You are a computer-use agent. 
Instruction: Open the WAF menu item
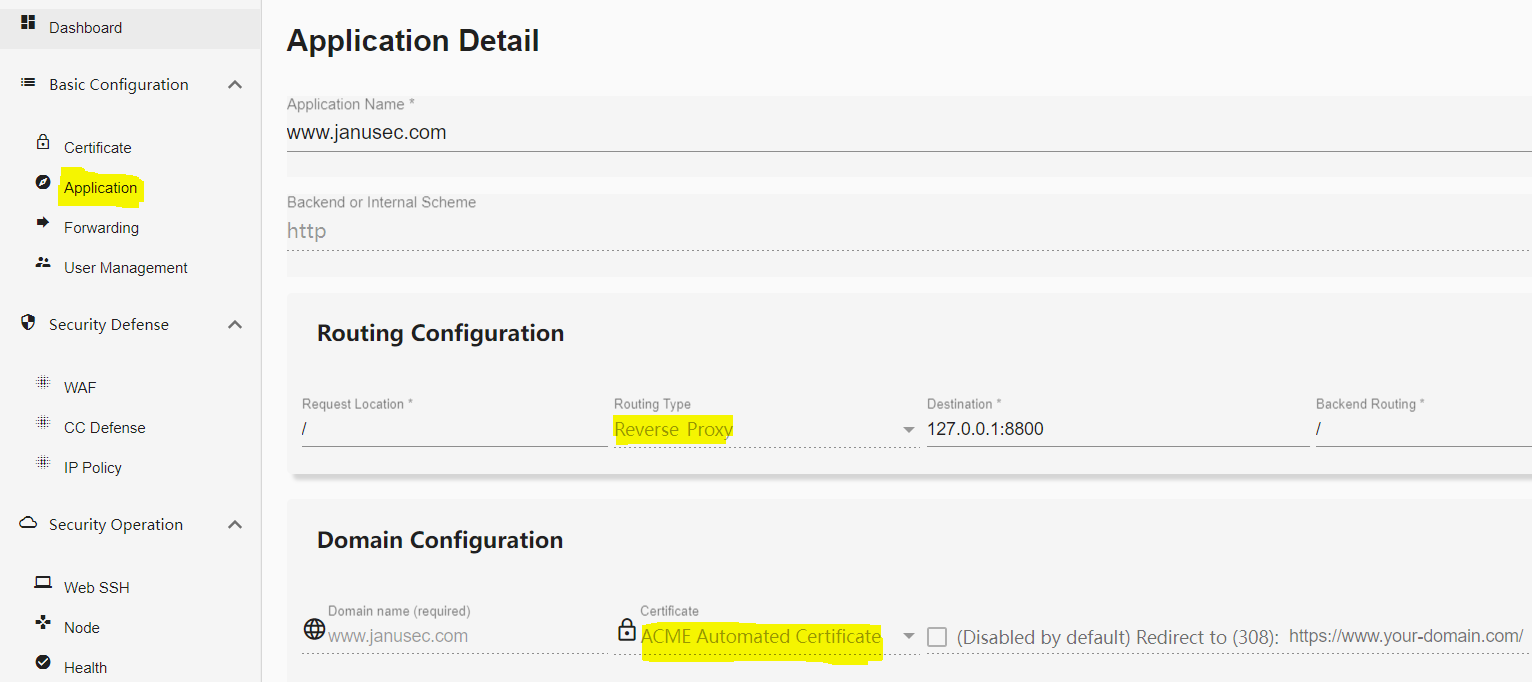pos(80,387)
